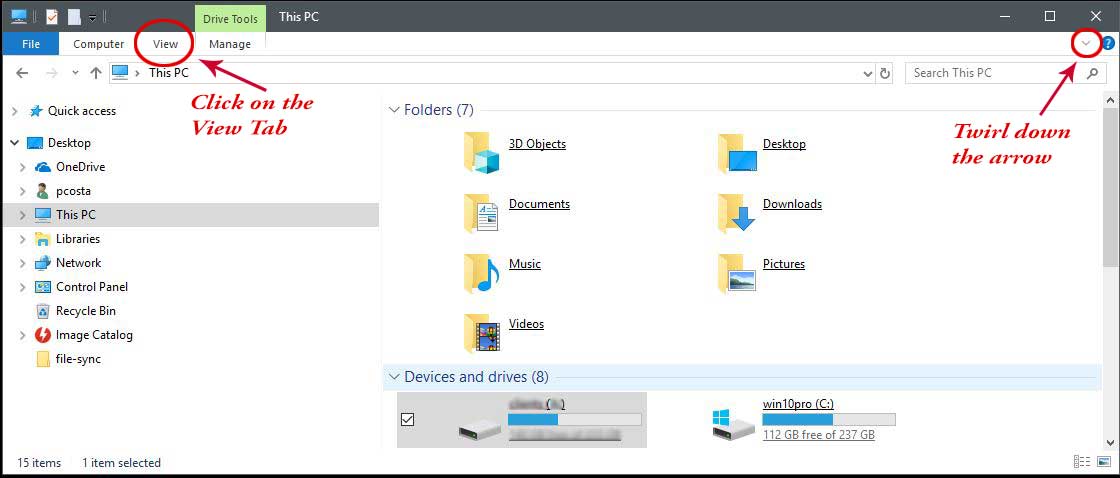Expand the OneDrive tree node
Viewport: 1120px width, 478px height.
[x=23, y=167]
